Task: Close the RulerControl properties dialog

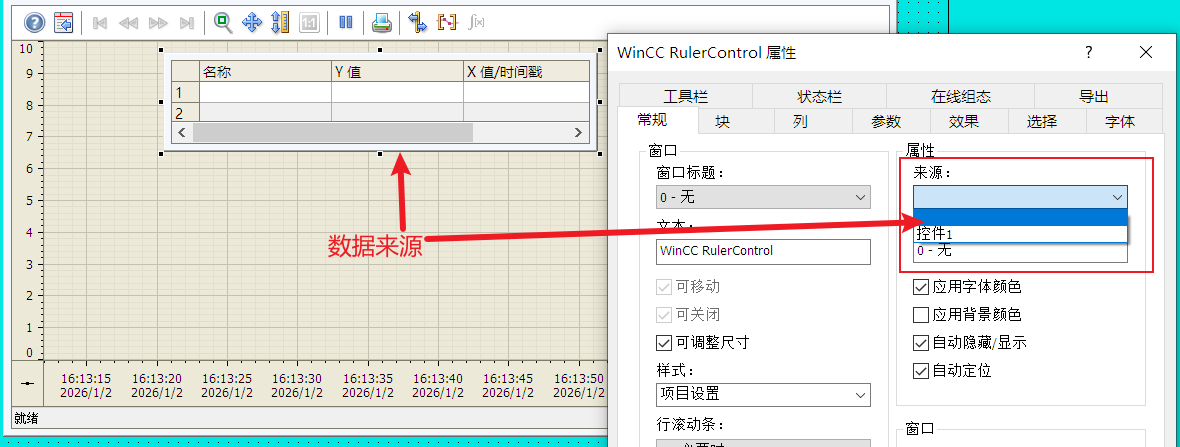Action: pyautogui.click(x=1145, y=52)
